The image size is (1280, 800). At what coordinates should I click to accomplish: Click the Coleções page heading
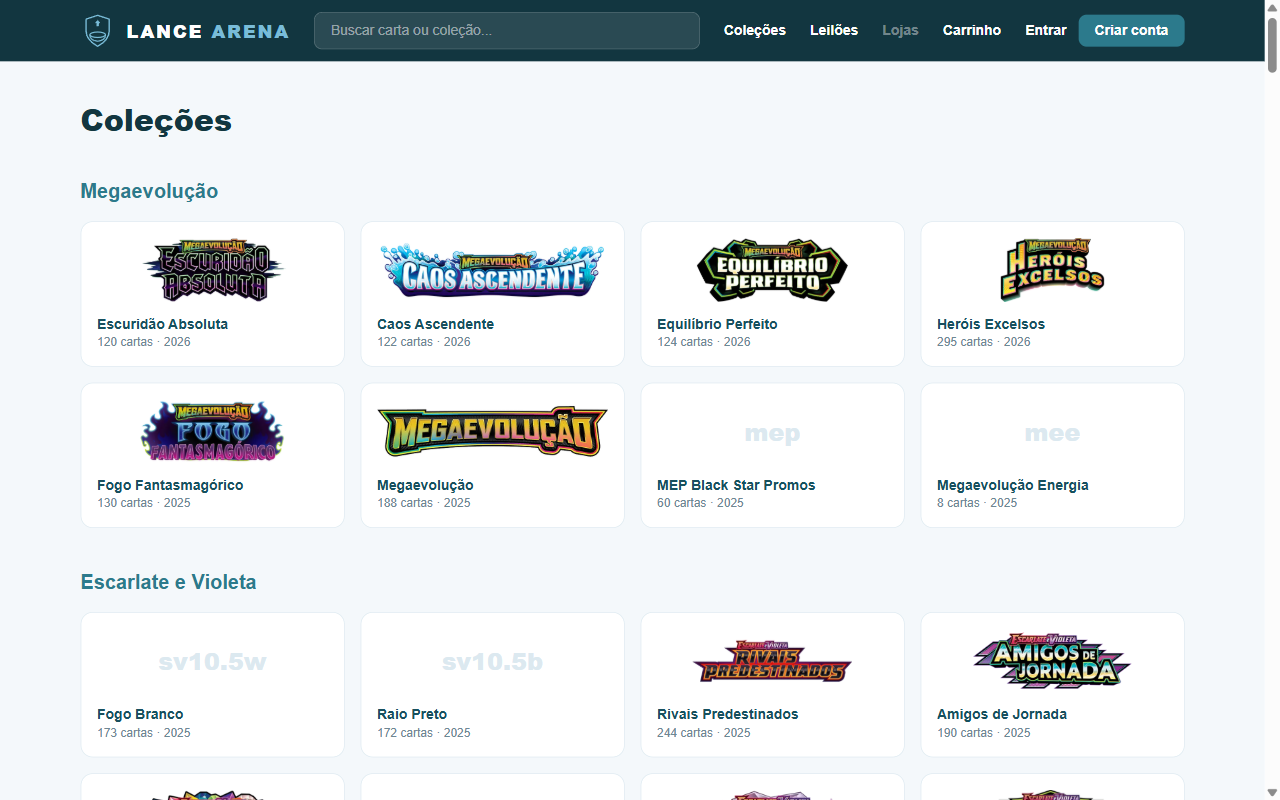point(156,121)
